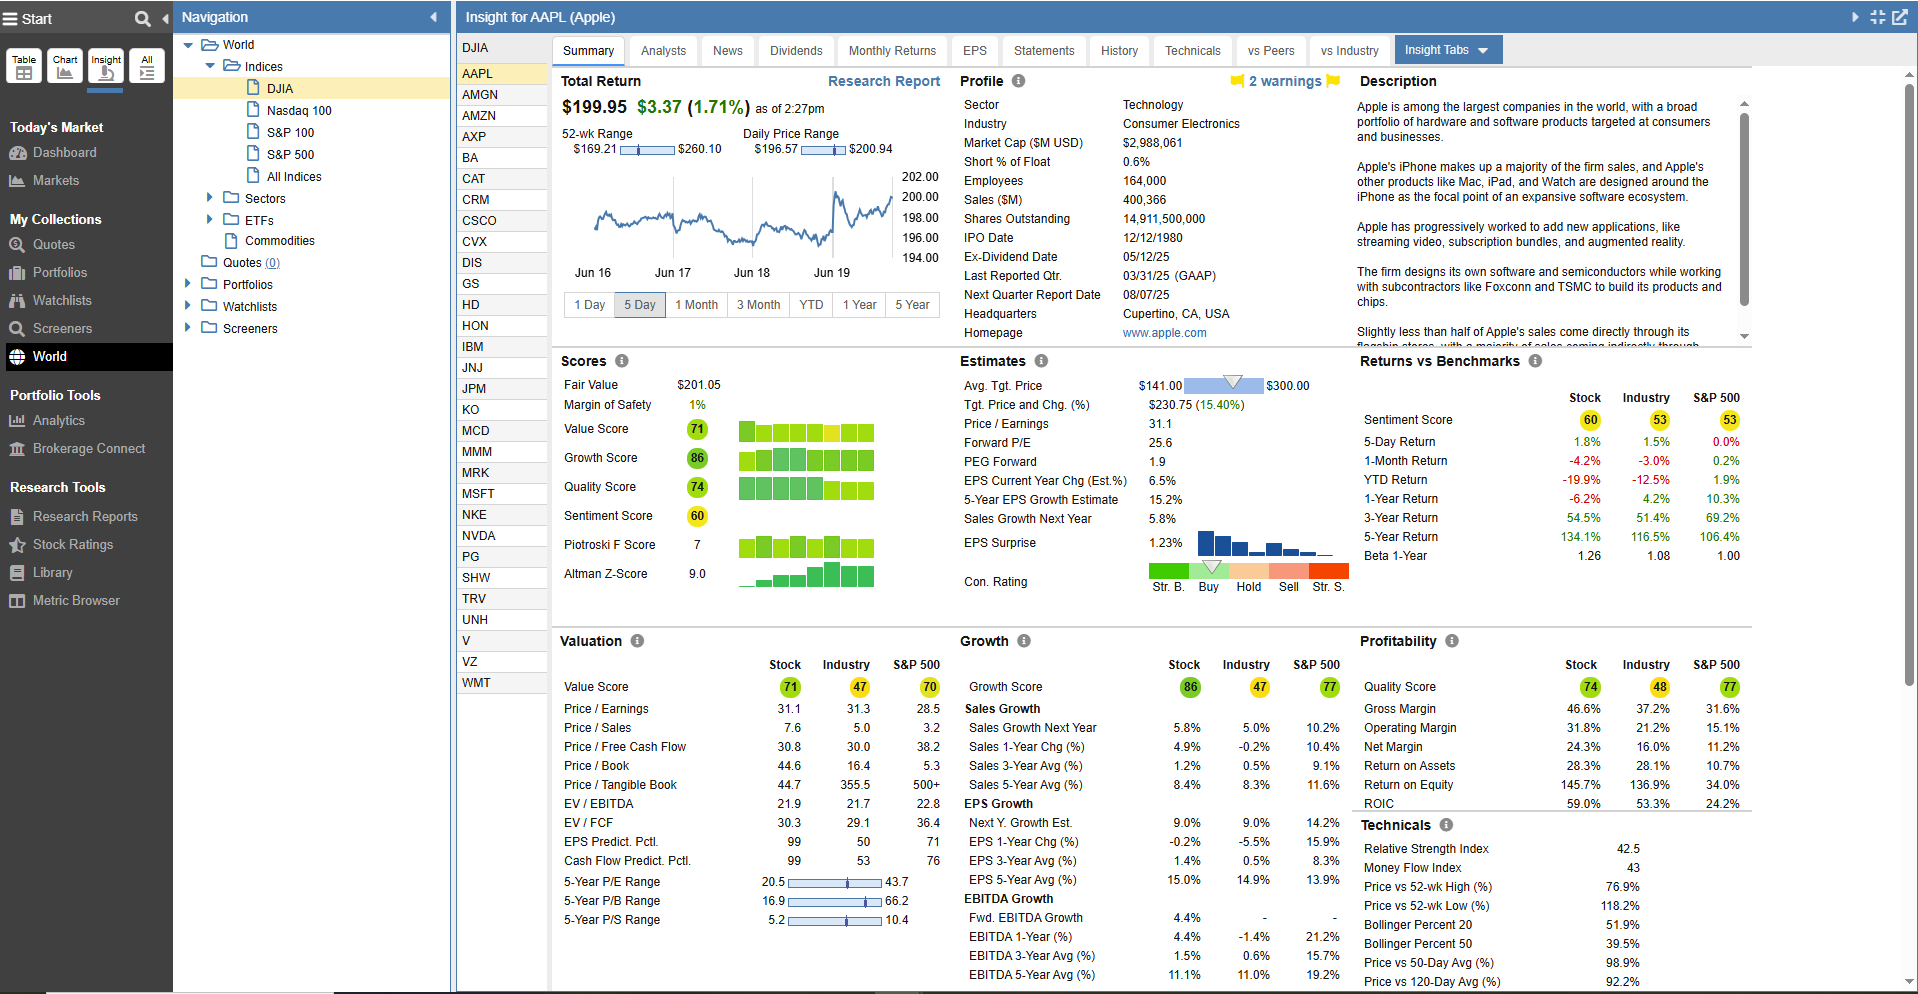Open www.apple.com homepage link
The width and height of the screenshot is (1918, 994).
coord(1164,333)
